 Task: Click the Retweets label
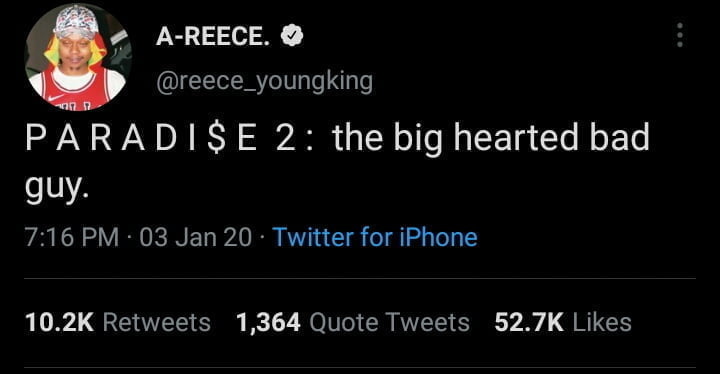point(157,322)
